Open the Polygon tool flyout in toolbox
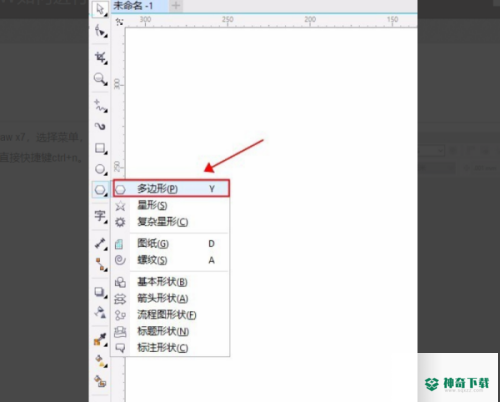This screenshot has height=402, width=500. pos(100,190)
